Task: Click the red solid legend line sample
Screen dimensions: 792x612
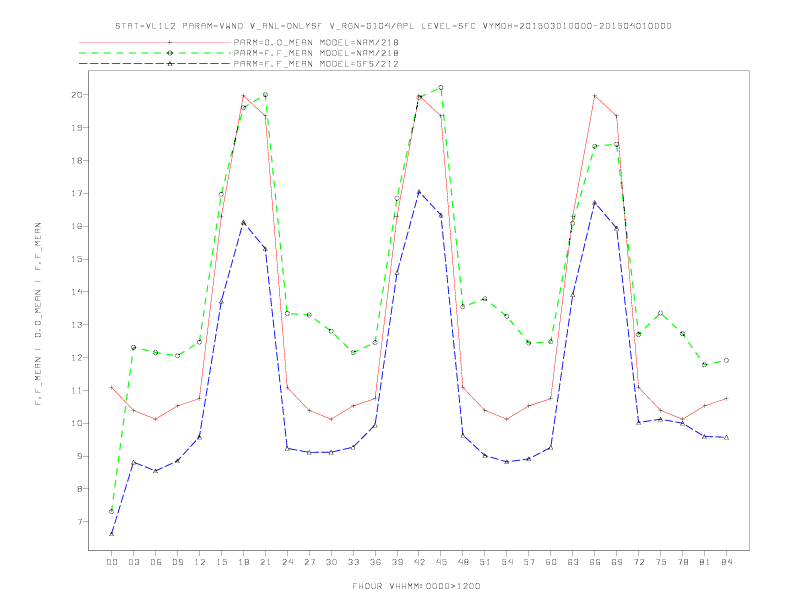Action: [155, 42]
